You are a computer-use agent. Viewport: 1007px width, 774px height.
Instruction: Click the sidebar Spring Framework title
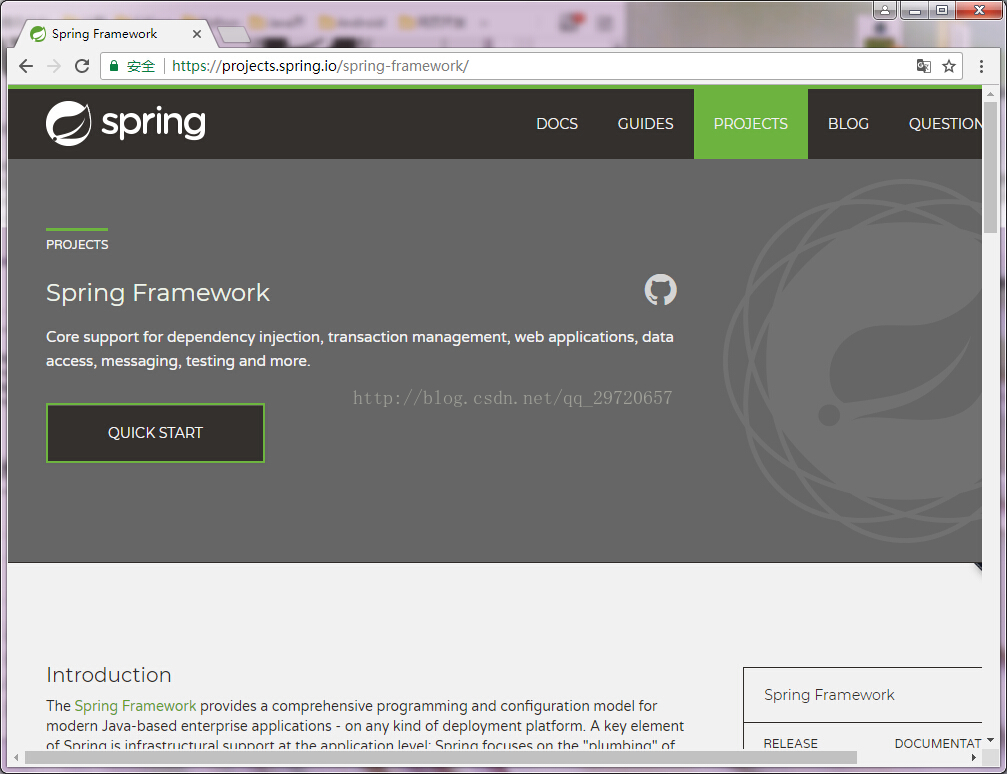(x=829, y=695)
